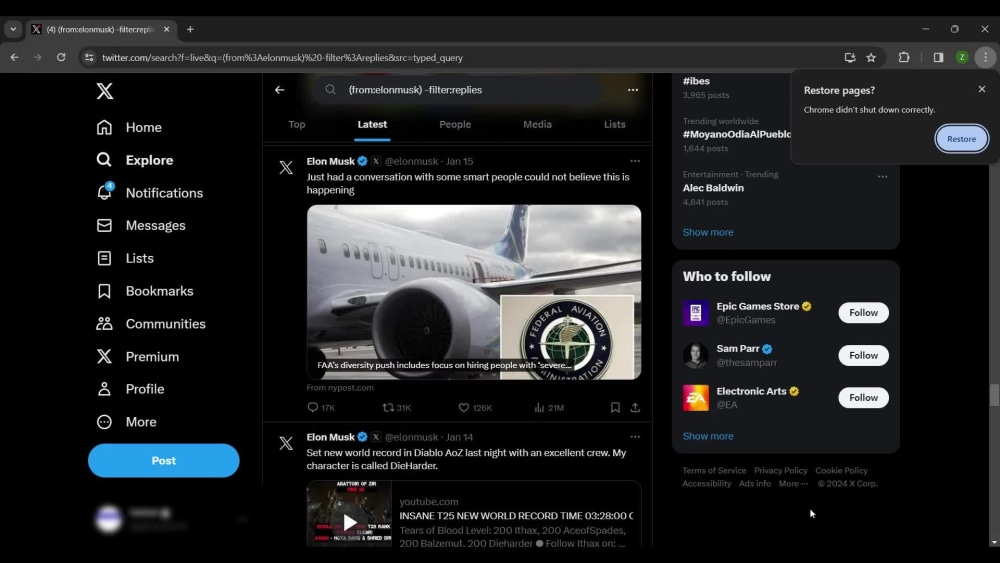Go back in Chrome browser history
The width and height of the screenshot is (1000, 563).
(x=14, y=57)
